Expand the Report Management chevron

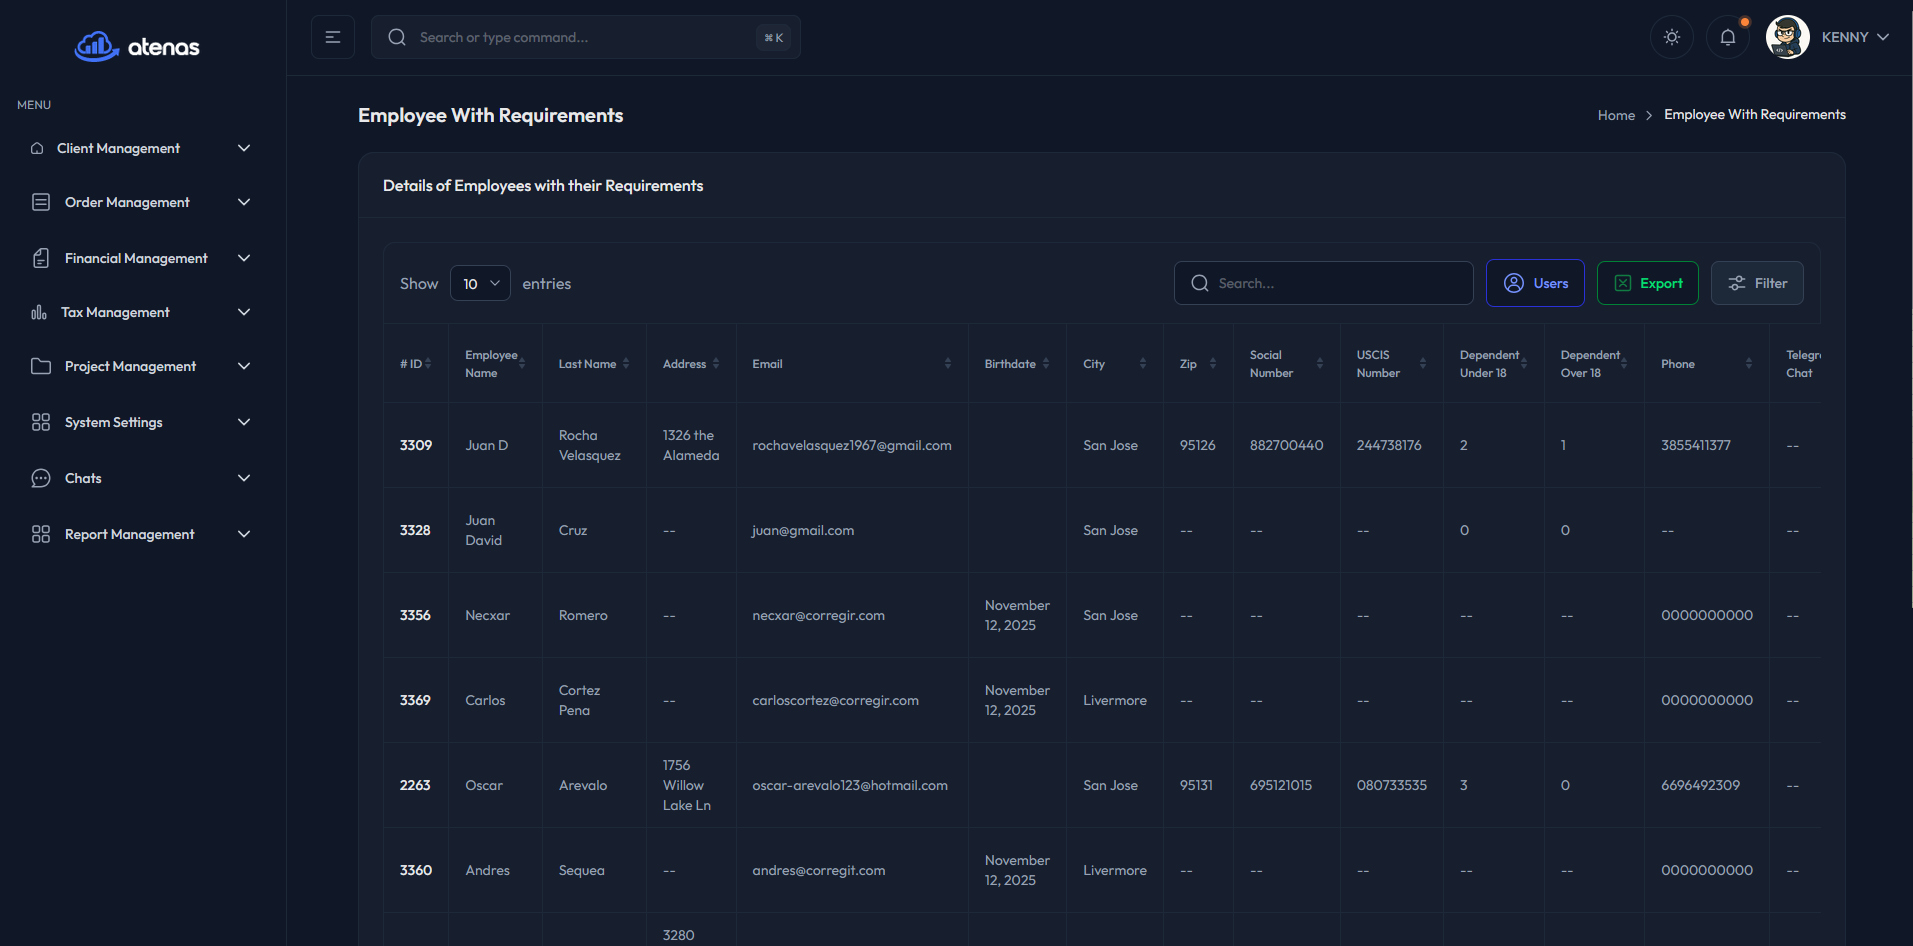[x=243, y=534]
